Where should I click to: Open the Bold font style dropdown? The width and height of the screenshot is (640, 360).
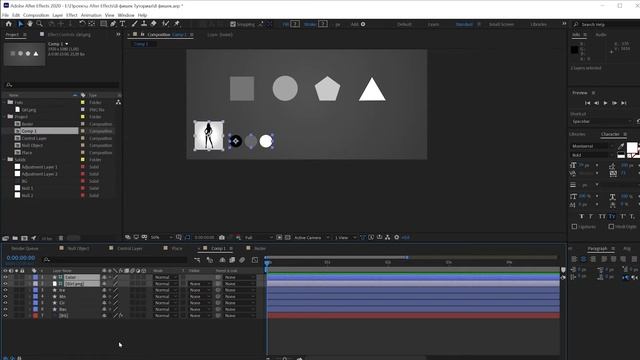[591, 155]
